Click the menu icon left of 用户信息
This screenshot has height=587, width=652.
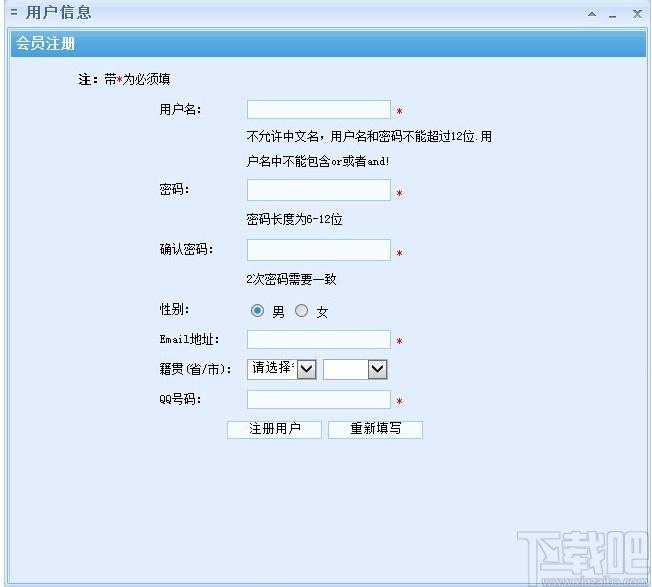click(x=14, y=12)
